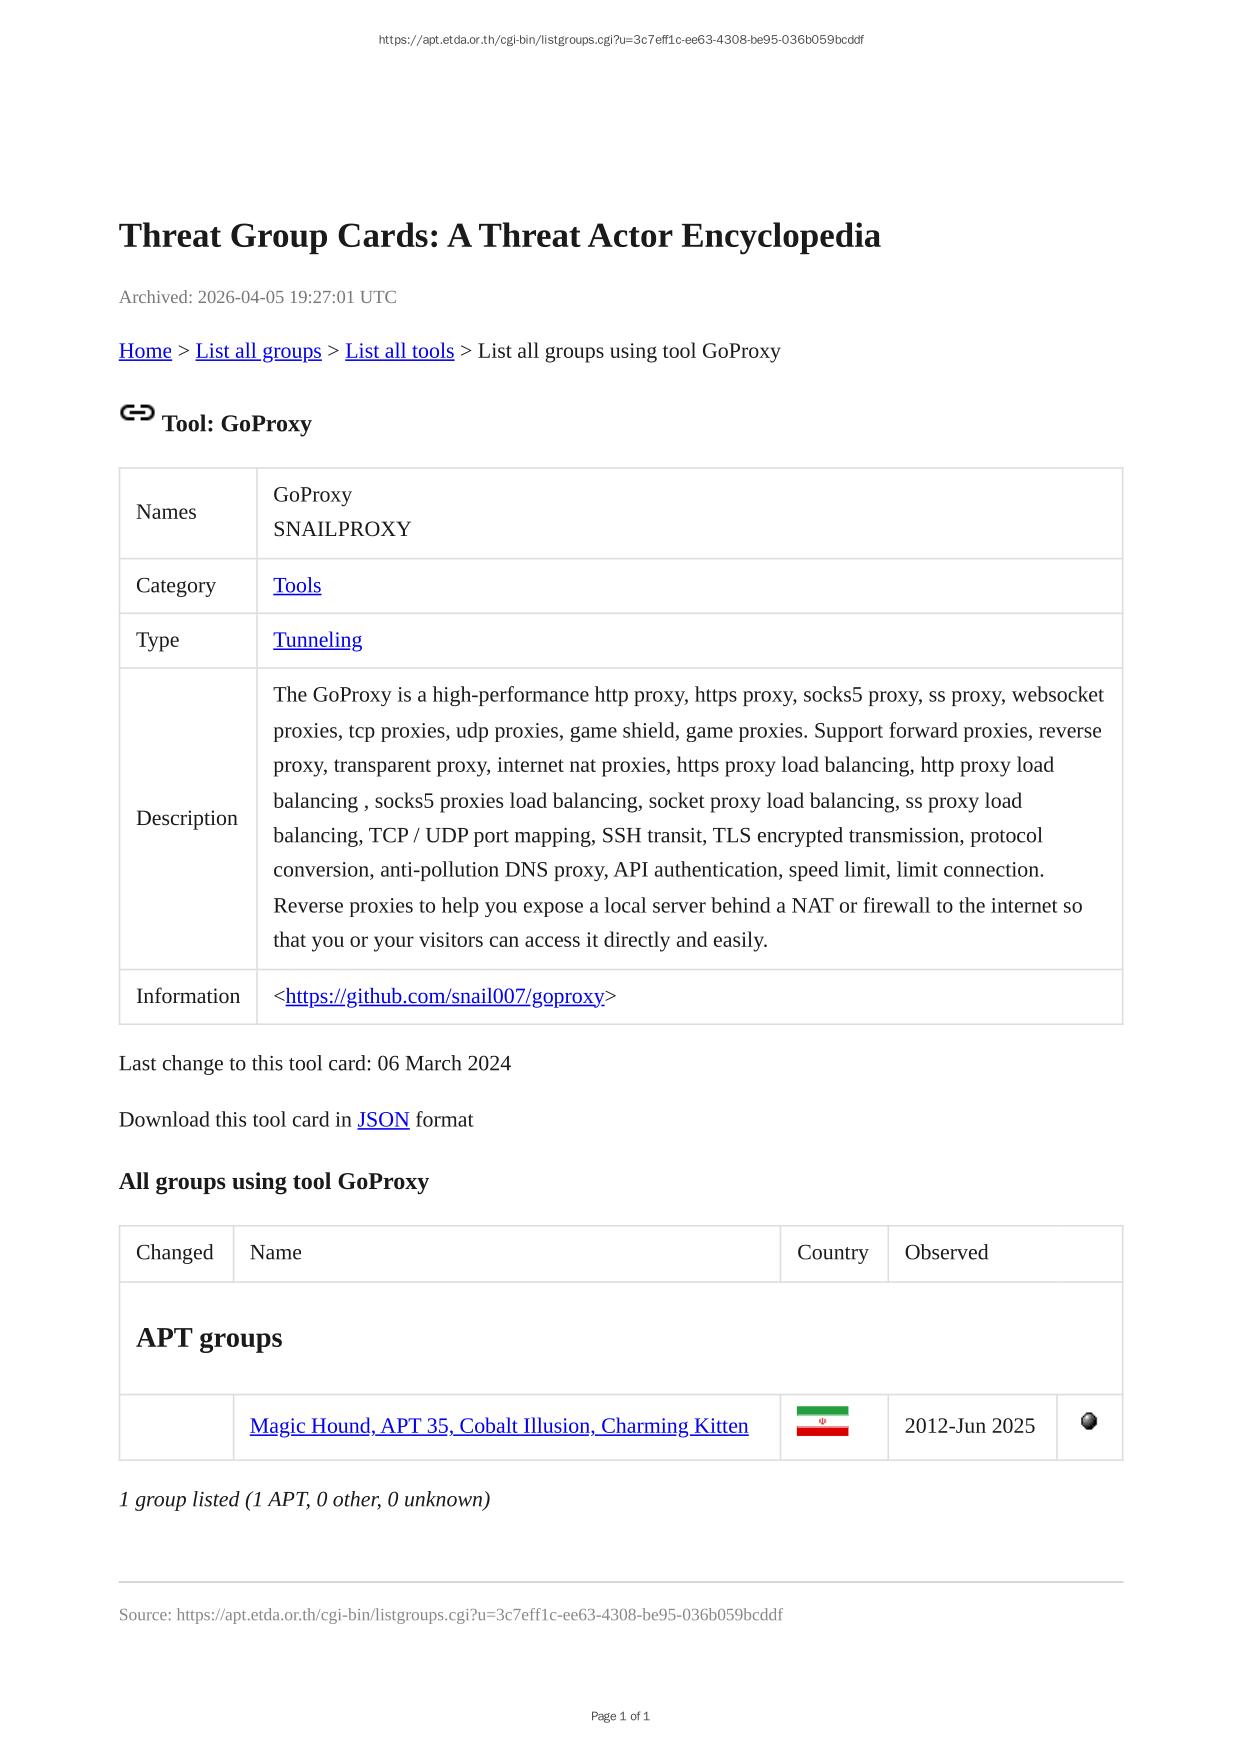Click the dark sphere status icon
Viewport: 1242px width, 1756px height.
pyautogui.click(x=1089, y=1421)
